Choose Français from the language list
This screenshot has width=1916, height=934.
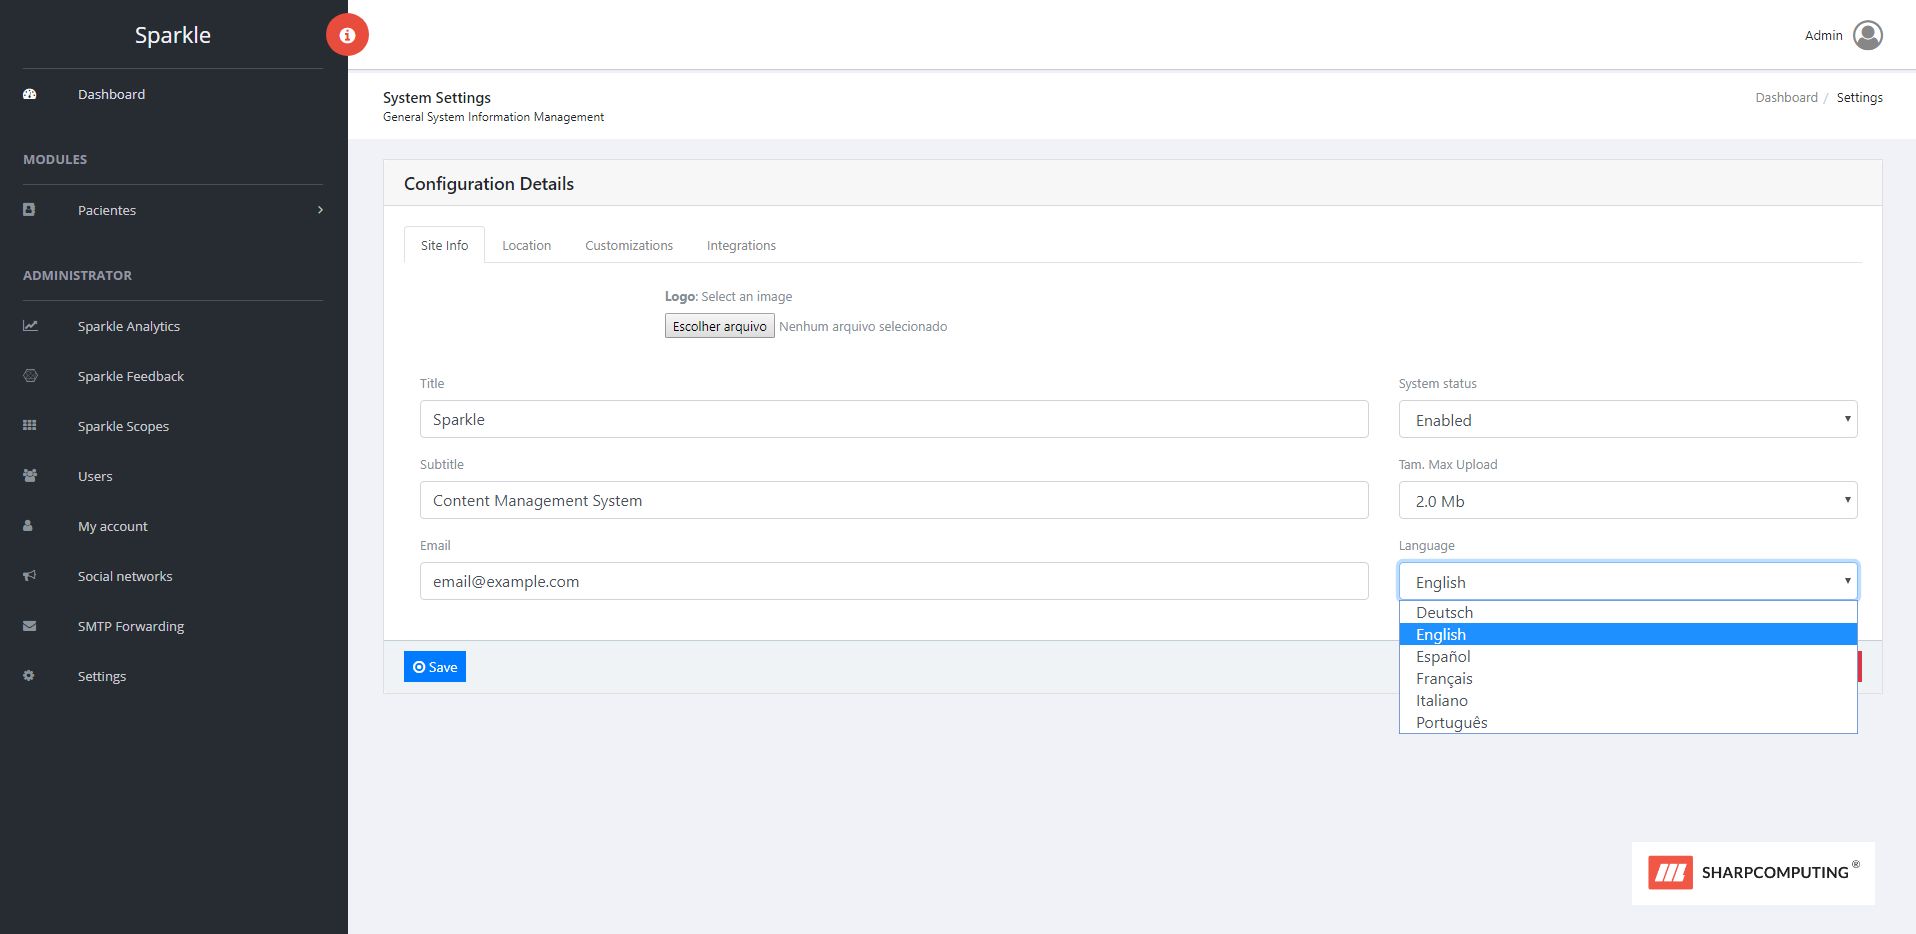click(x=1628, y=679)
